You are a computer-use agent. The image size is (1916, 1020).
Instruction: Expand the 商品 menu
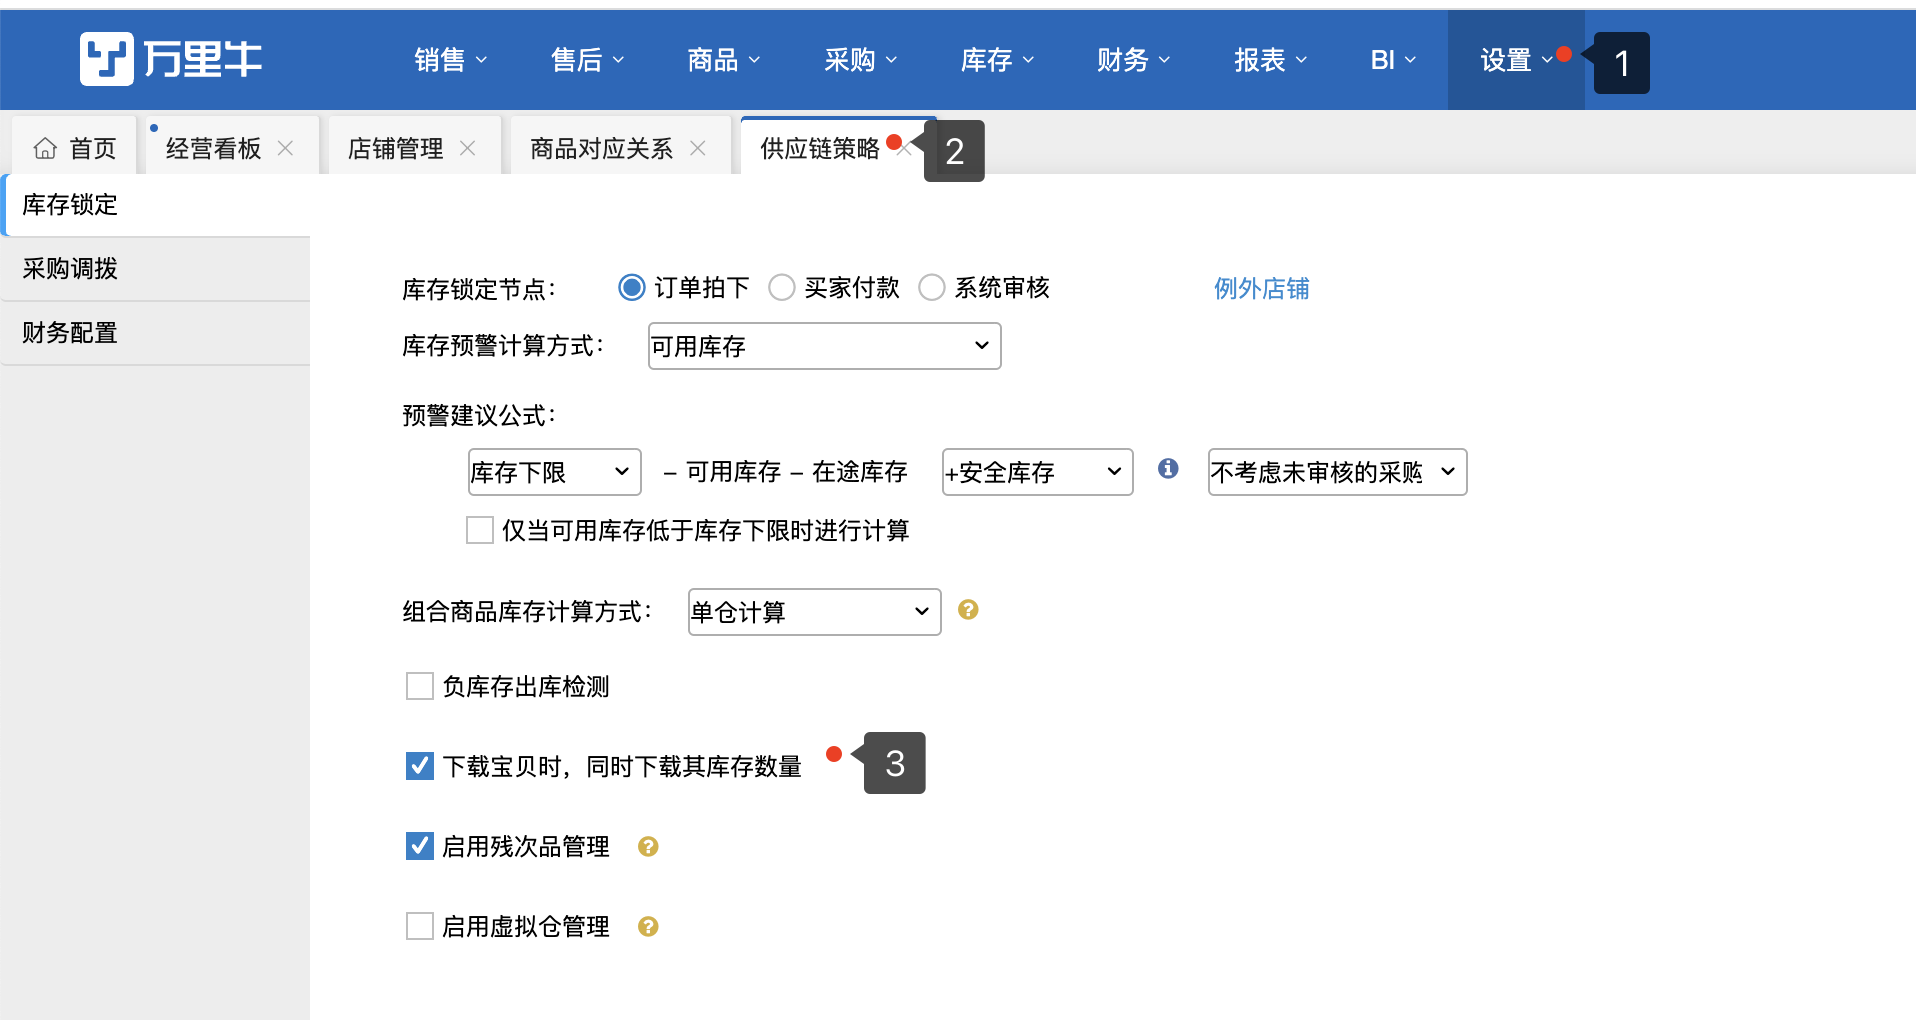click(x=724, y=60)
